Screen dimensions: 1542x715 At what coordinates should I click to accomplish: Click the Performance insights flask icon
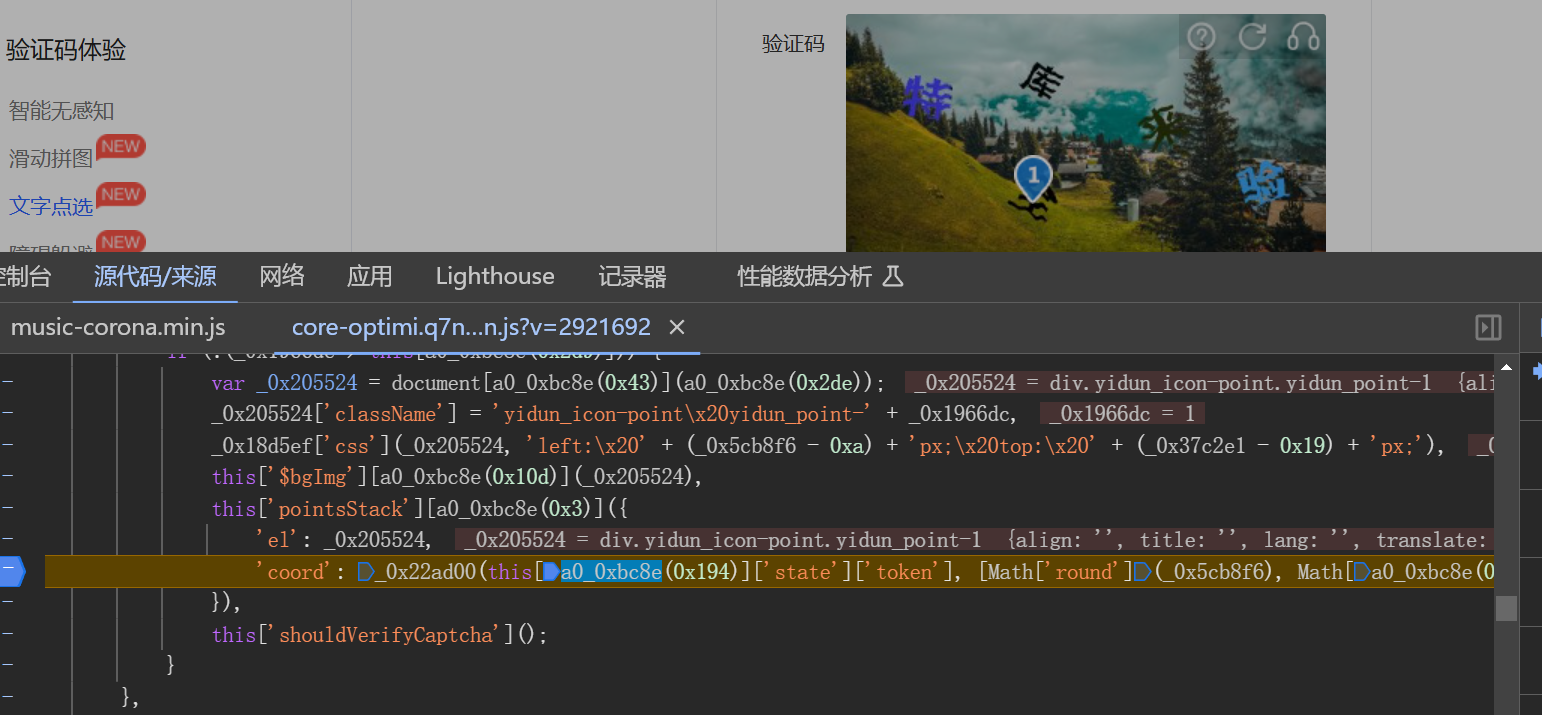point(893,276)
